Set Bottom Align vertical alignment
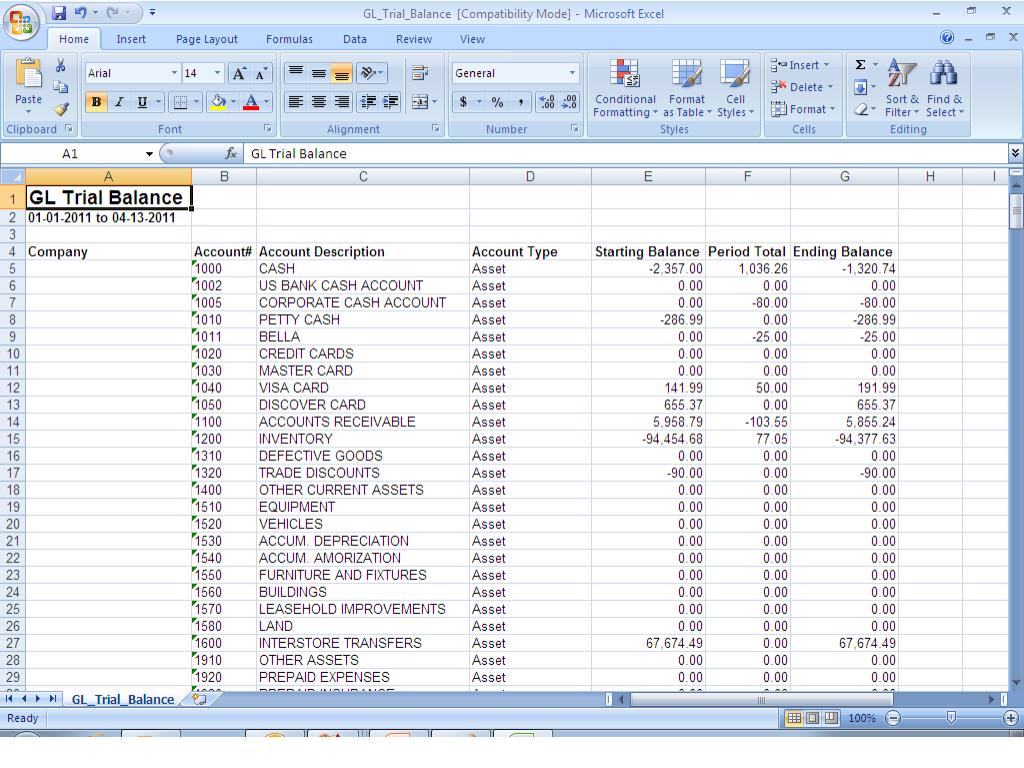The width and height of the screenshot is (1024, 768). pyautogui.click(x=342, y=73)
